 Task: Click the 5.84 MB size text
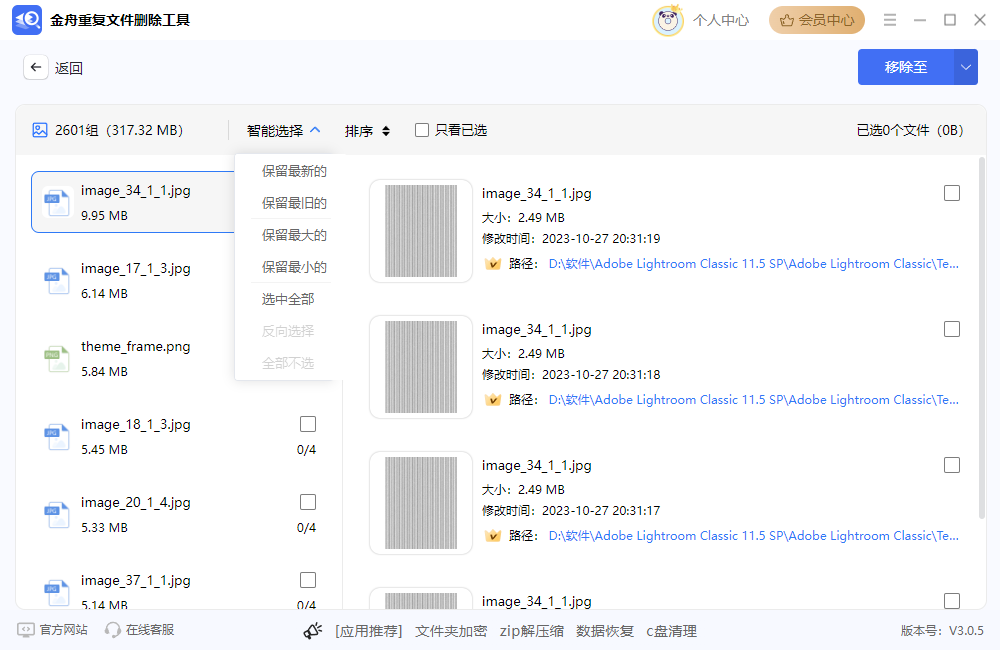105,371
